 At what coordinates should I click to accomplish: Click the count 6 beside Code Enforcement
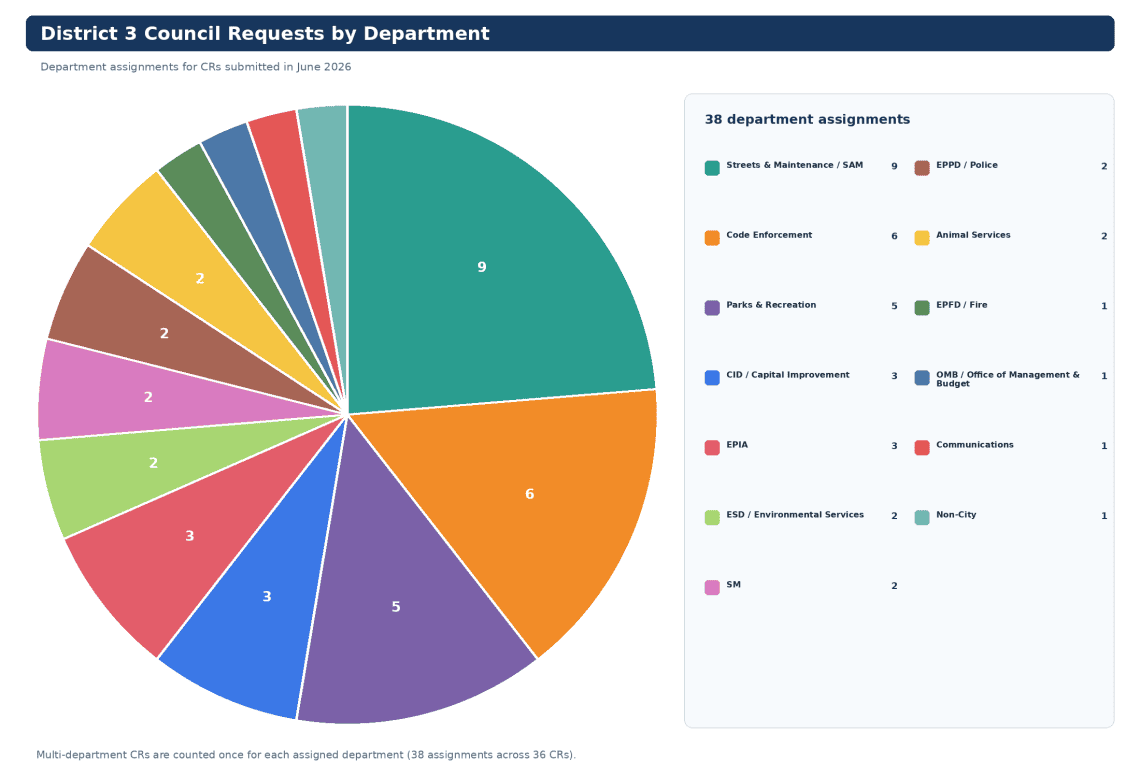tap(894, 236)
